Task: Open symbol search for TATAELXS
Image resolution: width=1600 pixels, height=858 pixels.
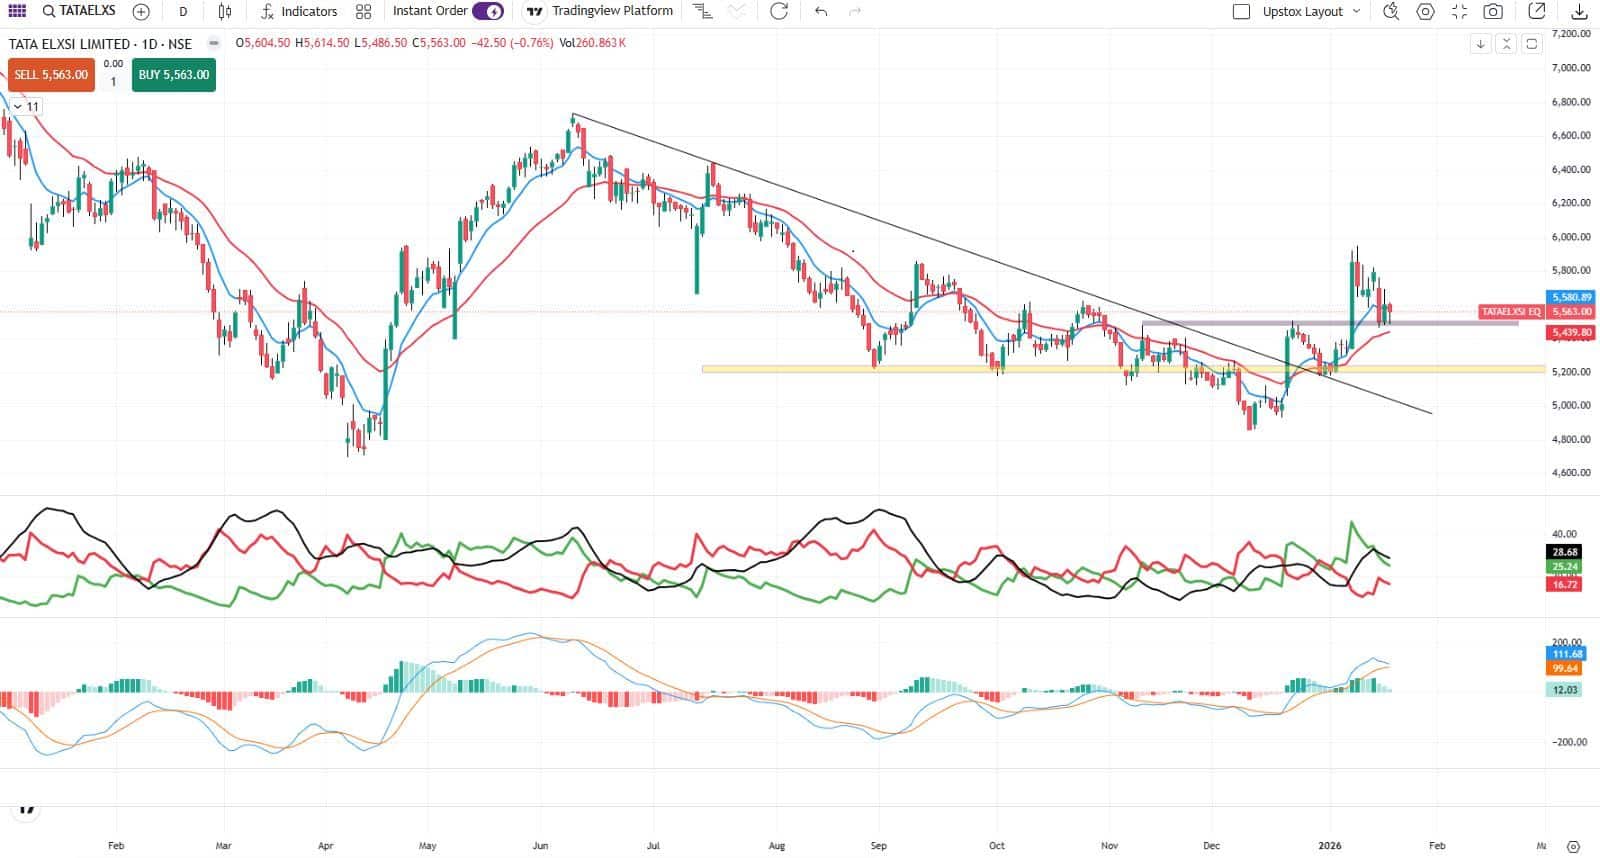Action: click(x=79, y=11)
